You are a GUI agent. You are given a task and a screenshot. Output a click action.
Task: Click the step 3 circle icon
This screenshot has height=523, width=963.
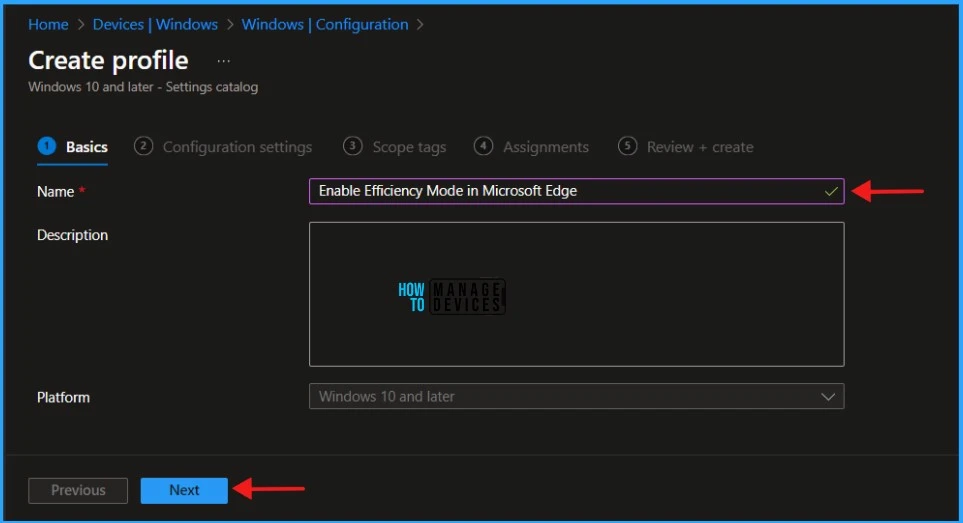tap(353, 146)
